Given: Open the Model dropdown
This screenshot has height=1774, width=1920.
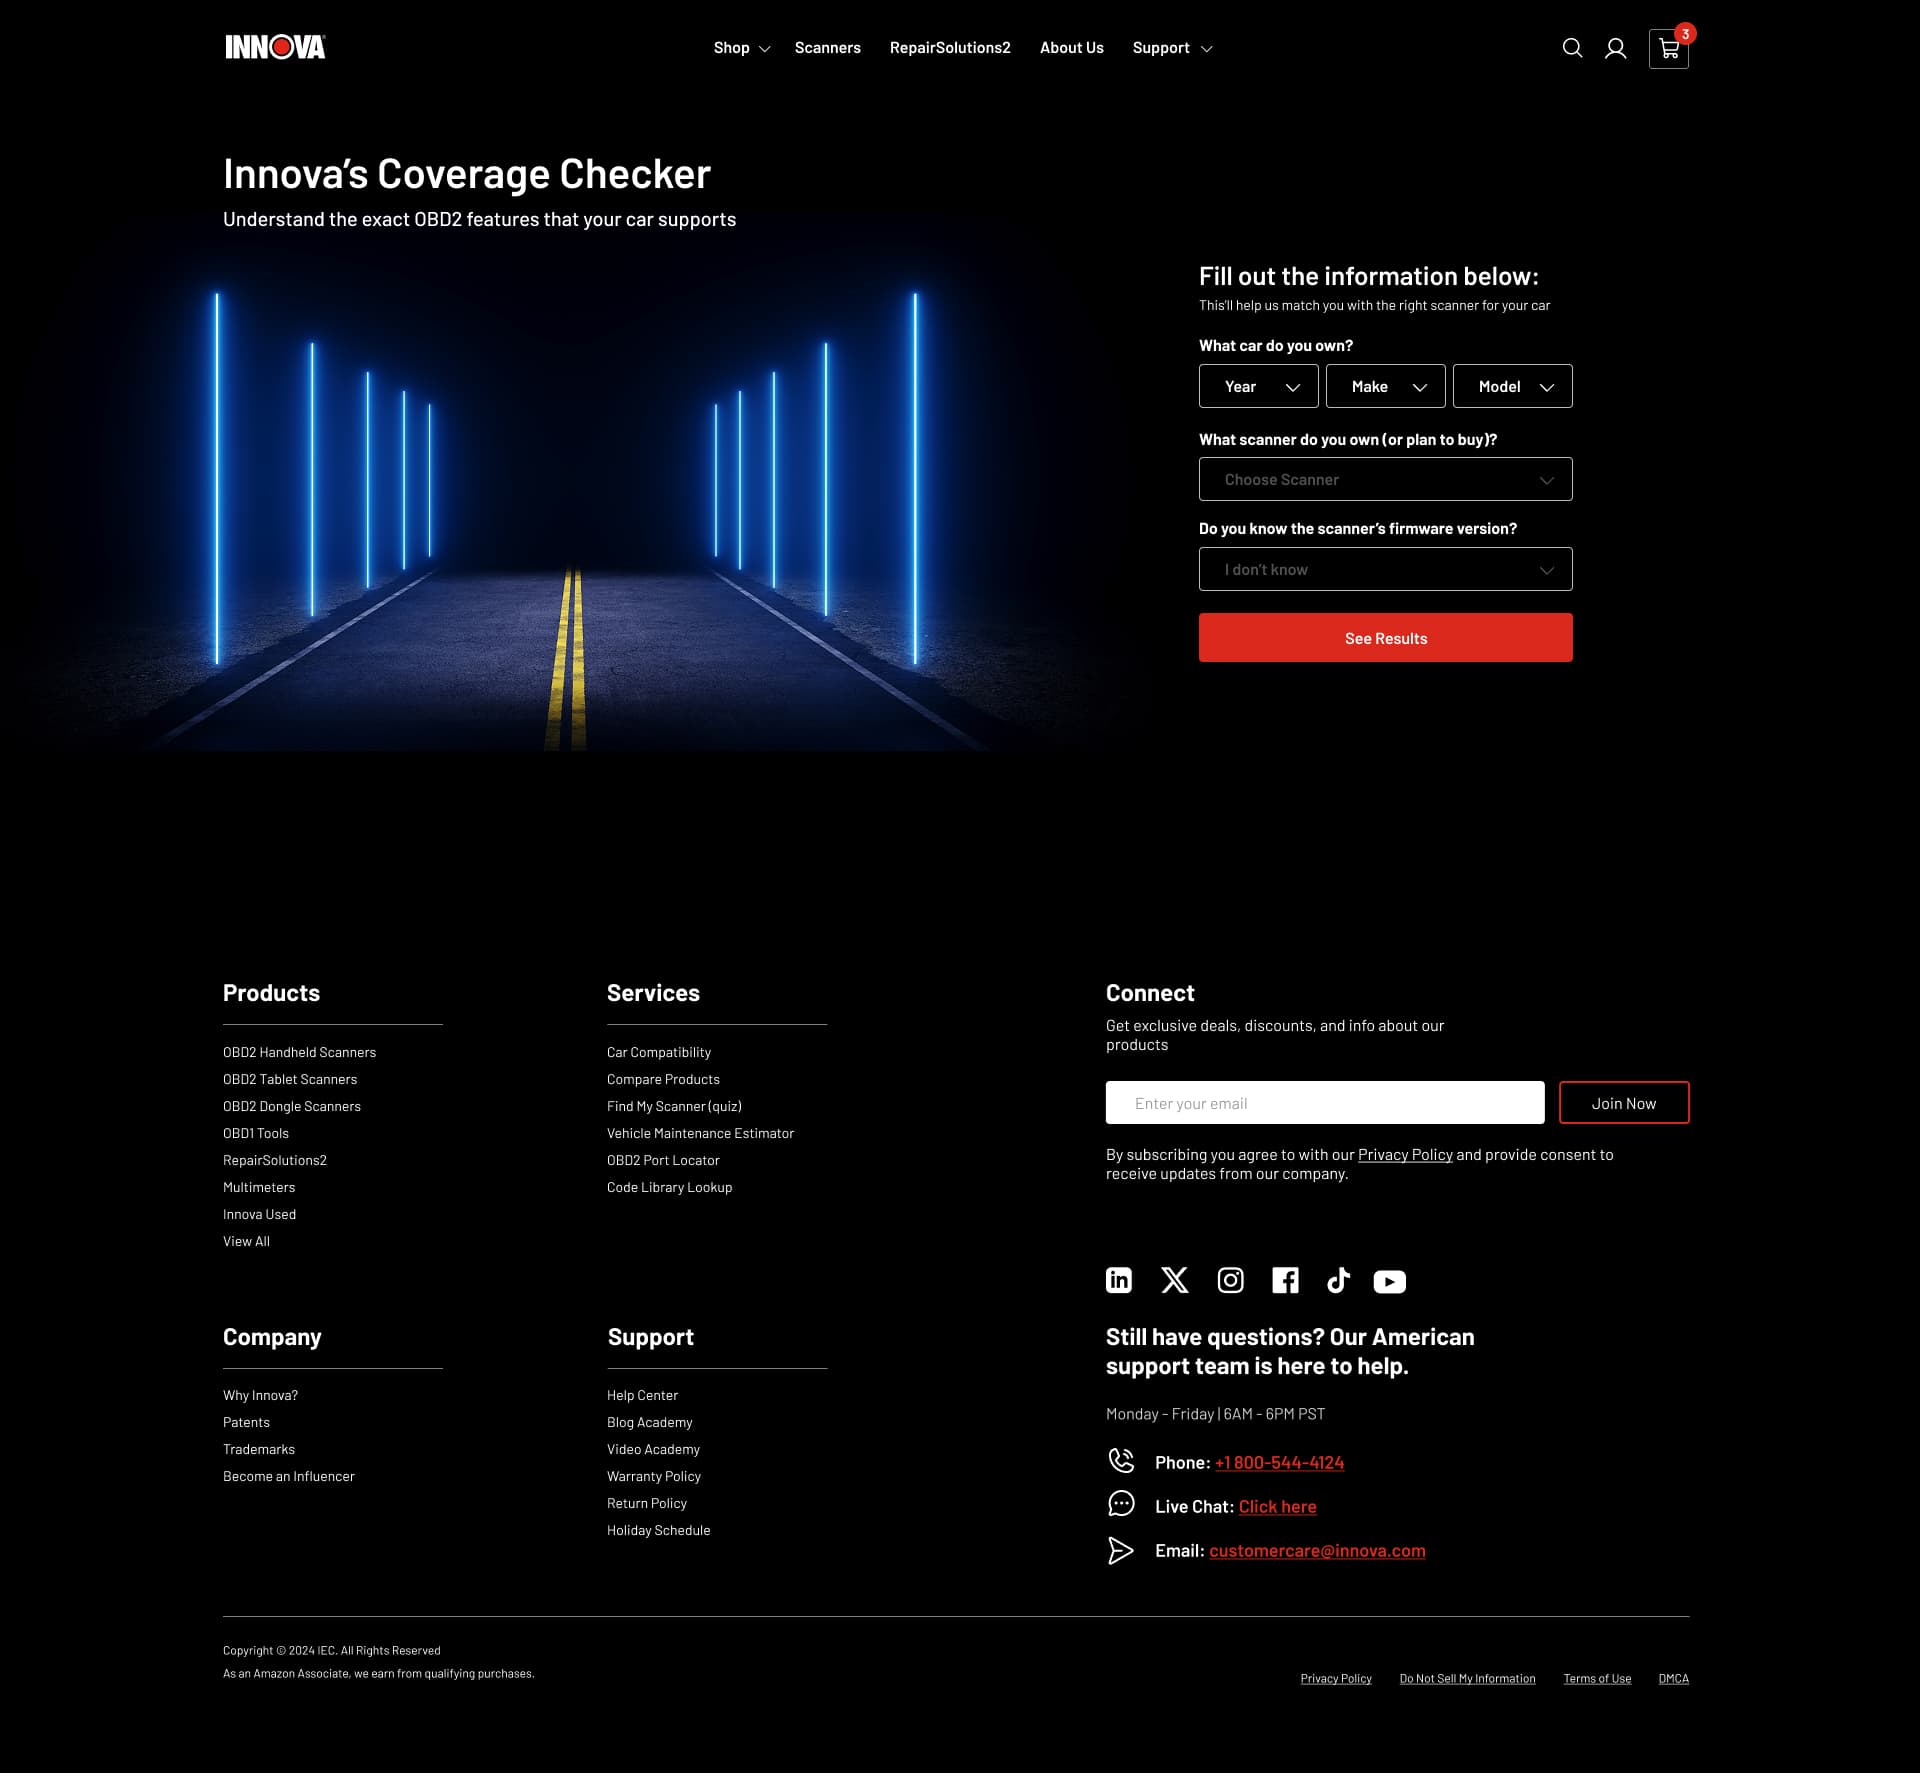Looking at the screenshot, I should point(1513,386).
